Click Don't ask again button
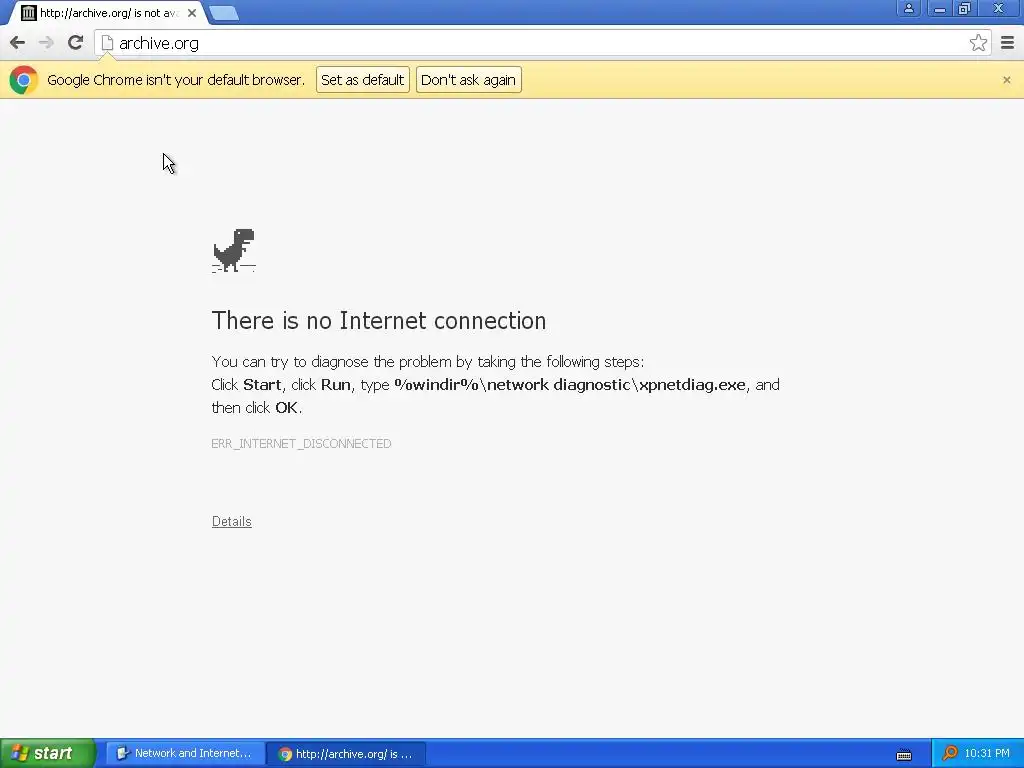Viewport: 1024px width, 768px height. point(468,80)
